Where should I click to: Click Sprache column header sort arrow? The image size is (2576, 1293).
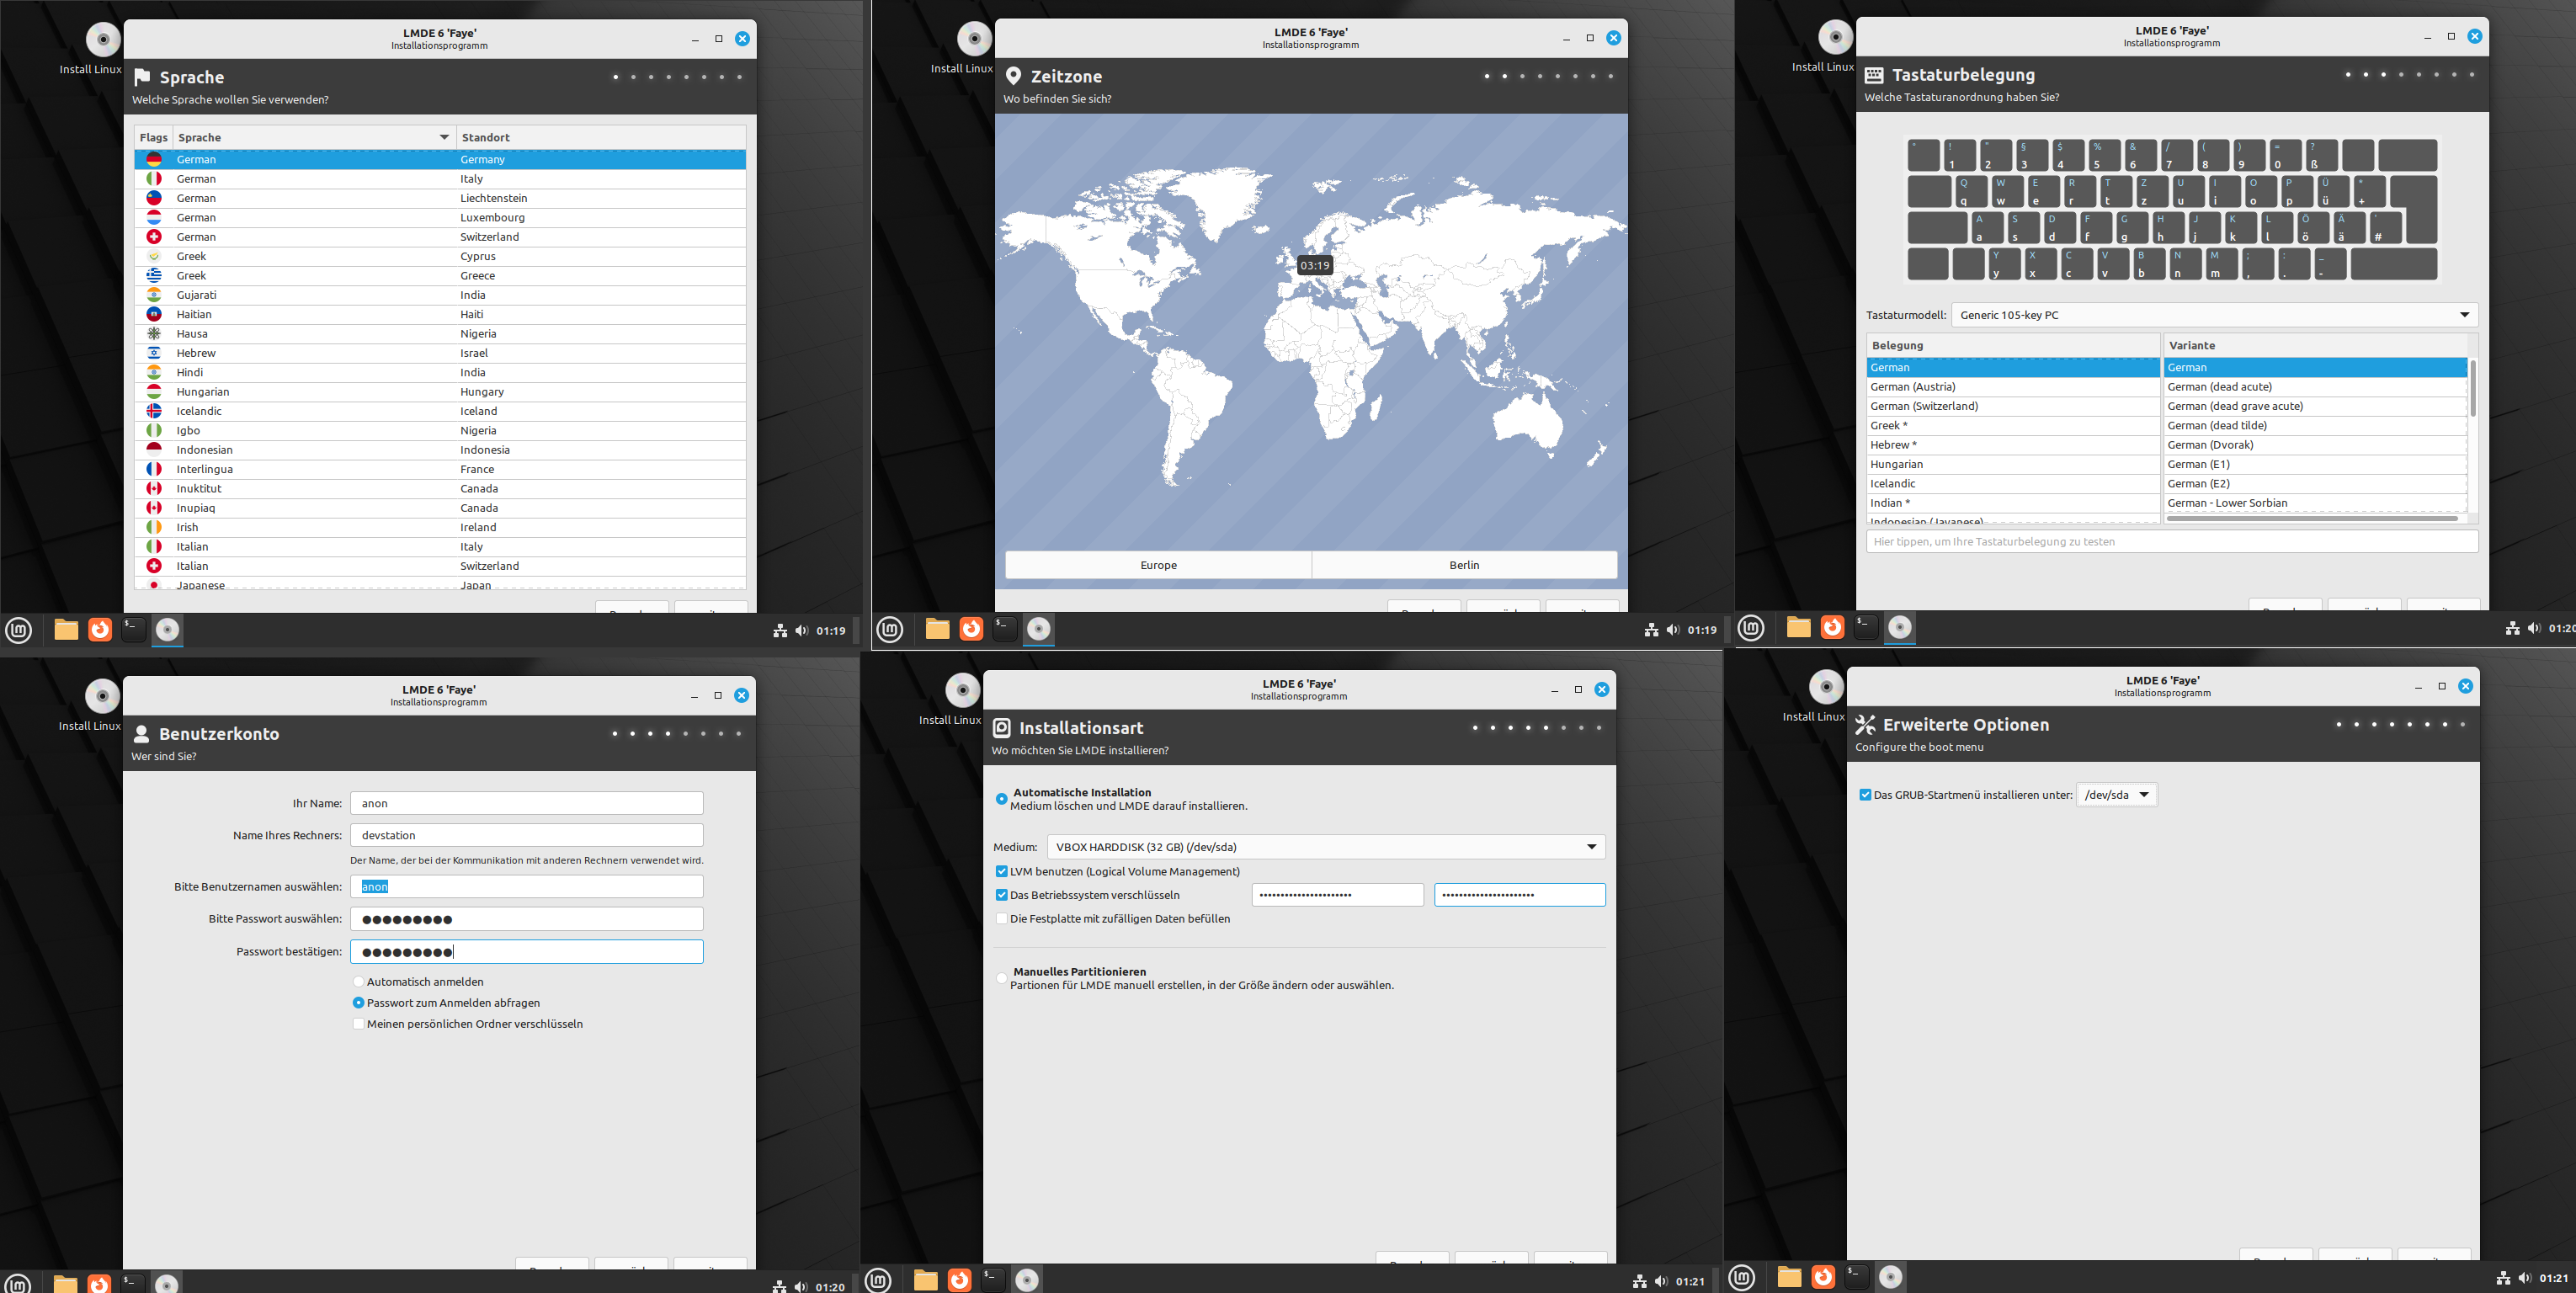click(x=444, y=137)
